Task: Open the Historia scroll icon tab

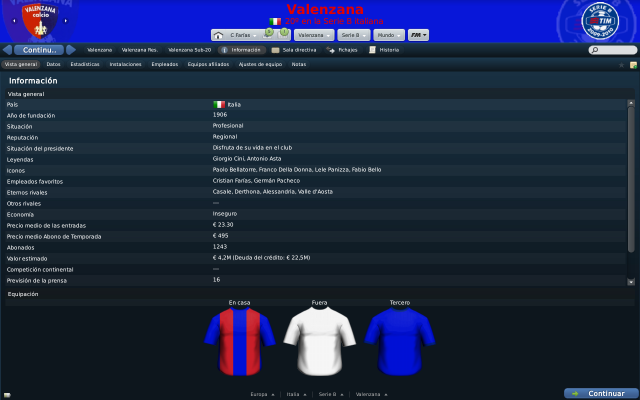Action: click(x=372, y=50)
